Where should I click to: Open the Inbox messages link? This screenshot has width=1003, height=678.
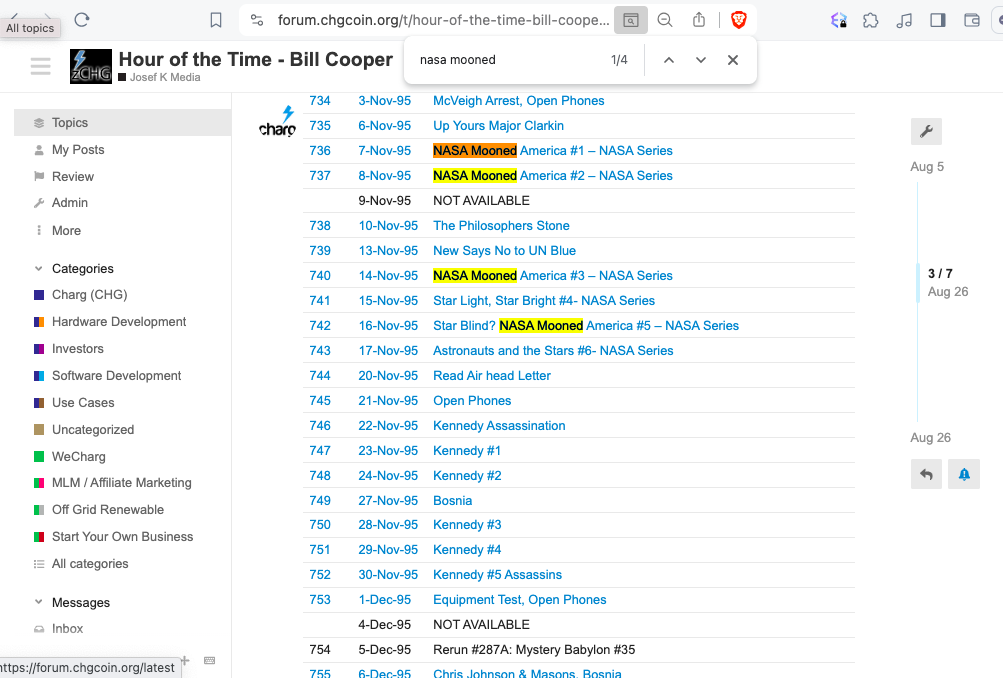(67, 629)
